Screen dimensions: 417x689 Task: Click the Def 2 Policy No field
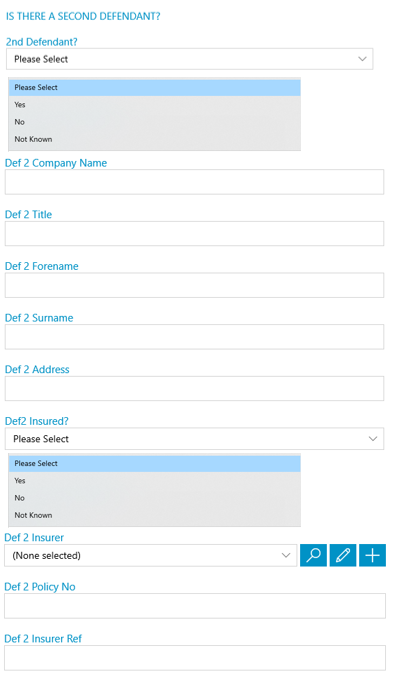coord(195,606)
